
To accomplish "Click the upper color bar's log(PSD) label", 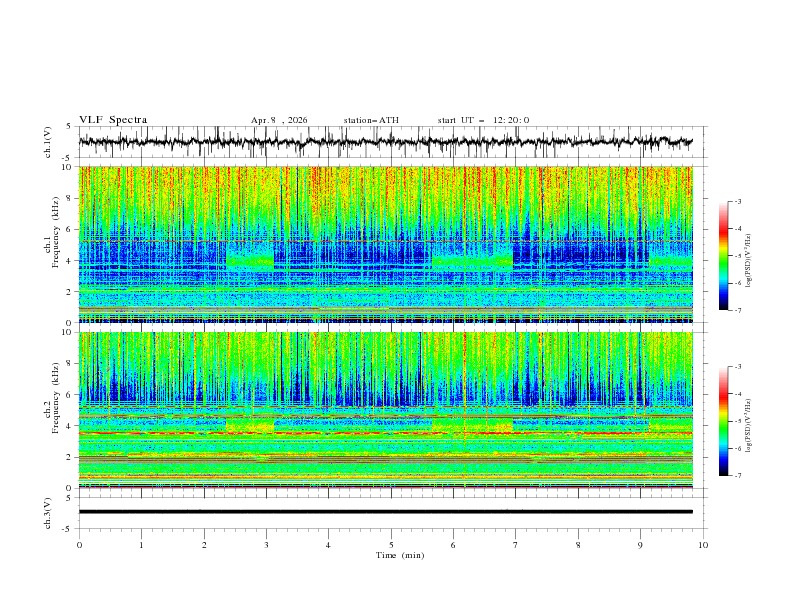I will coord(749,261).
